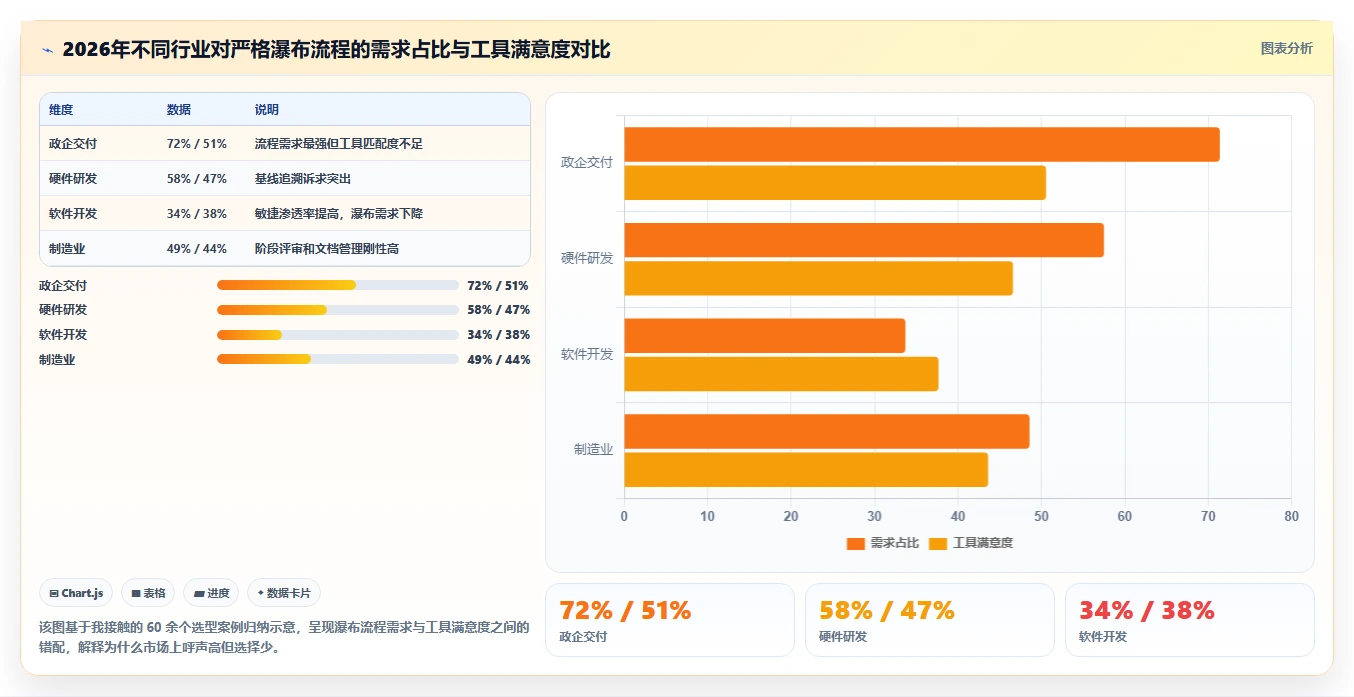Click 制造业 cell in the table
This screenshot has width=1354, height=697.
[x=67, y=249]
